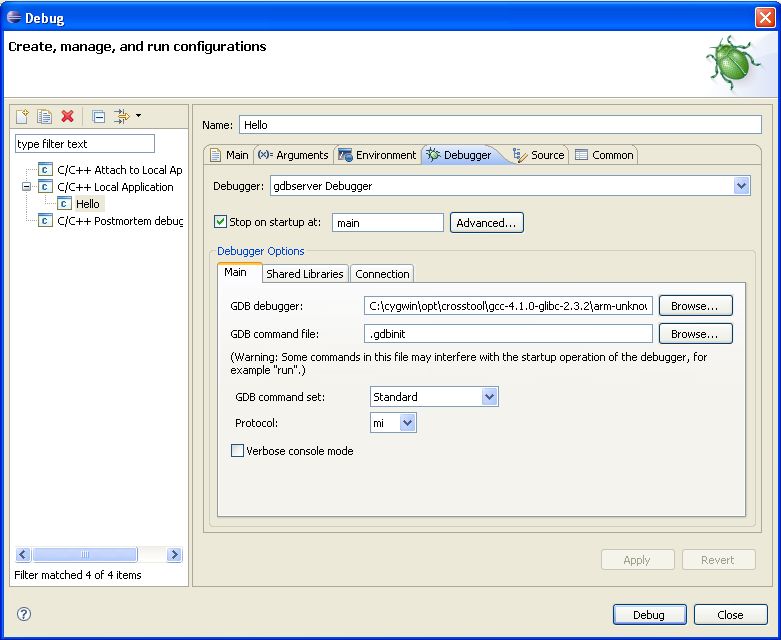Select C/C++ Local Application tree item
The image size is (781, 640).
pyautogui.click(x=115, y=187)
